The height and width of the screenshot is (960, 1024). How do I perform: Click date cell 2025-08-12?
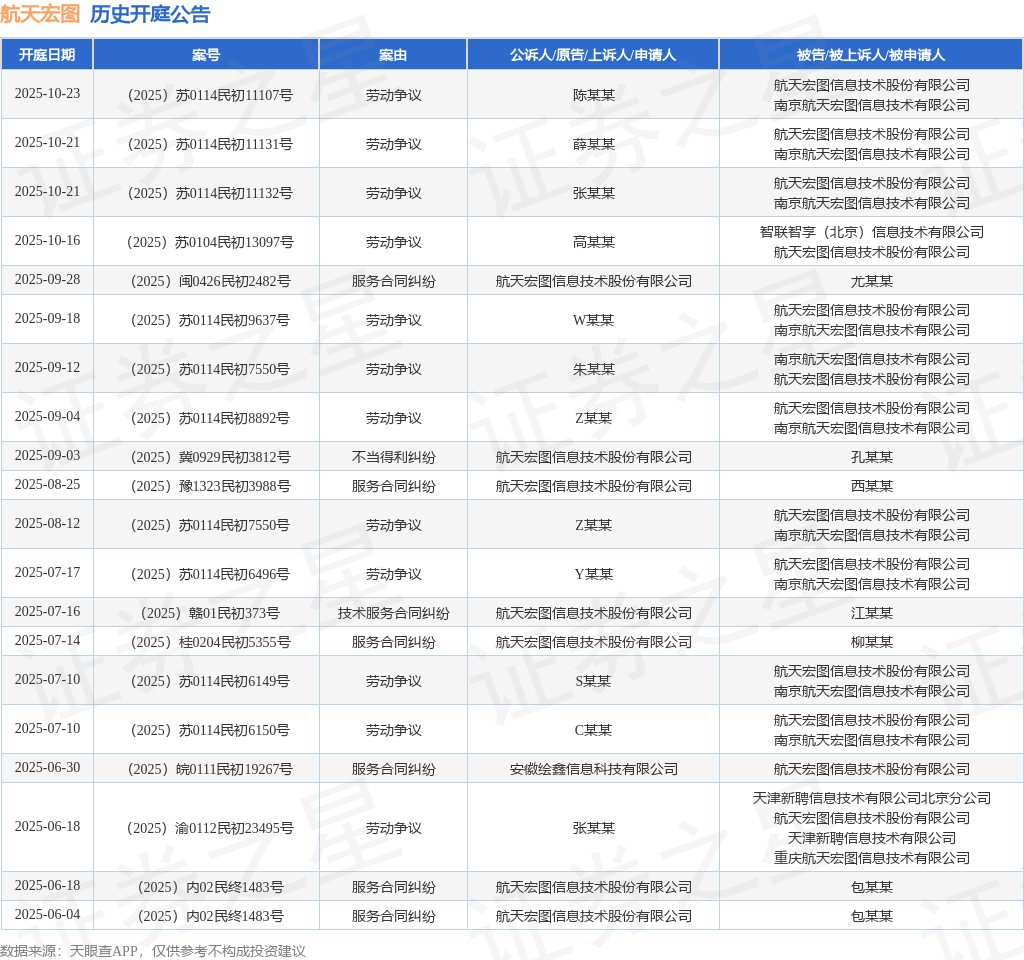[x=47, y=523]
